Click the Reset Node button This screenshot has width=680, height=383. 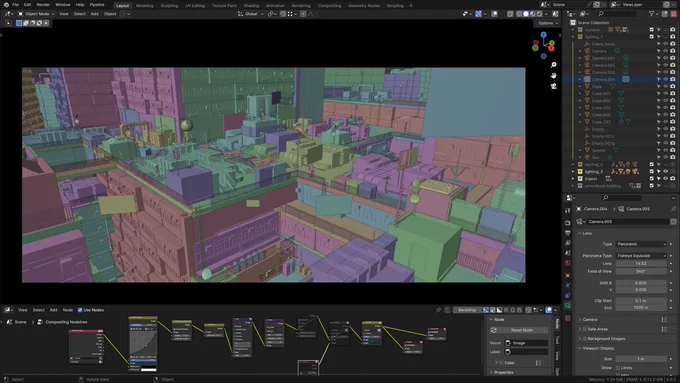[522, 331]
